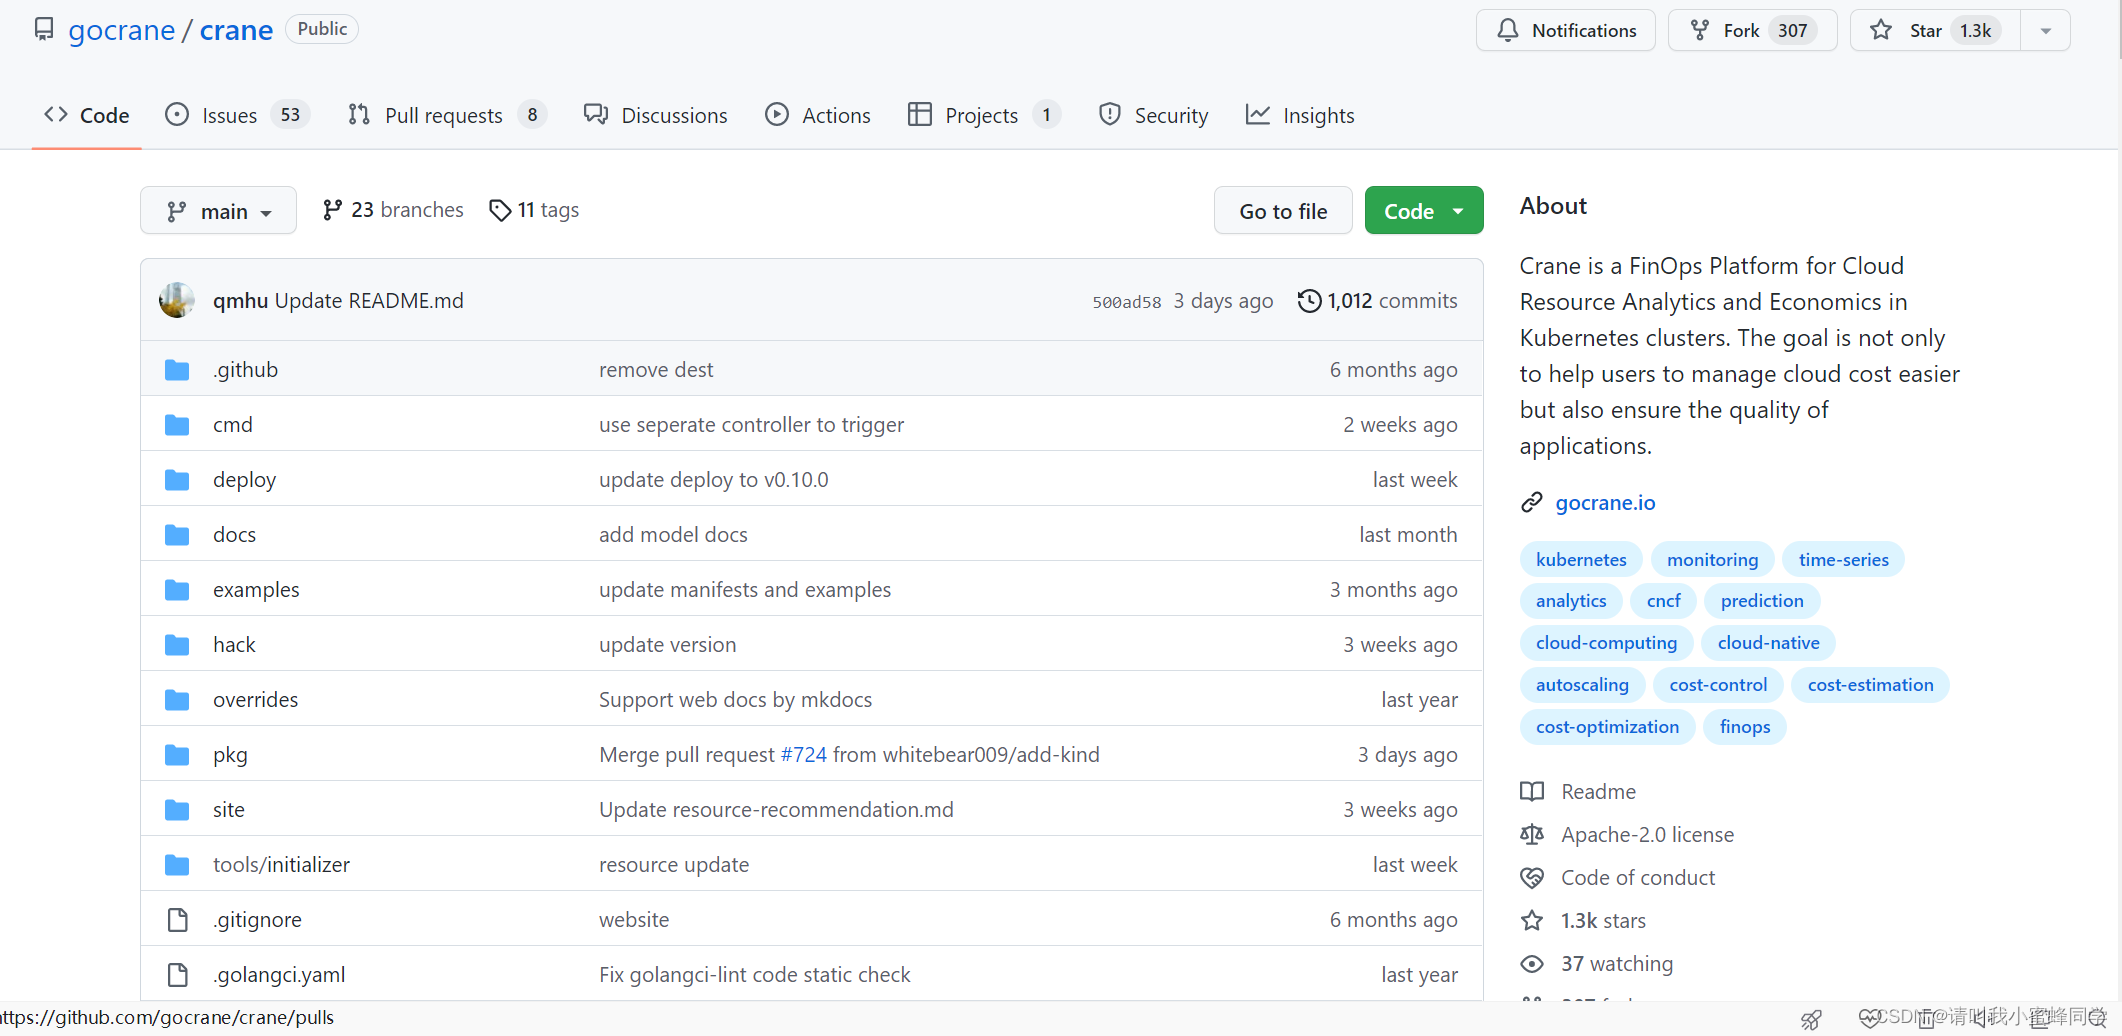Click the docs folder icon
The height and width of the screenshot is (1036, 2122).
(x=177, y=535)
